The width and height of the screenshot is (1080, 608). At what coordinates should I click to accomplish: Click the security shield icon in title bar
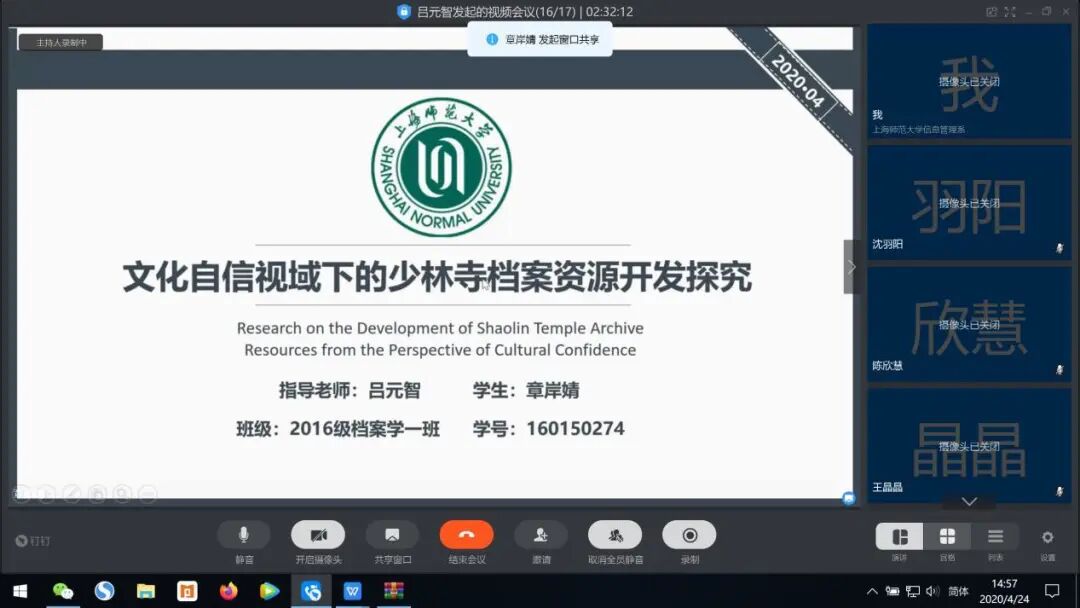pyautogui.click(x=404, y=12)
